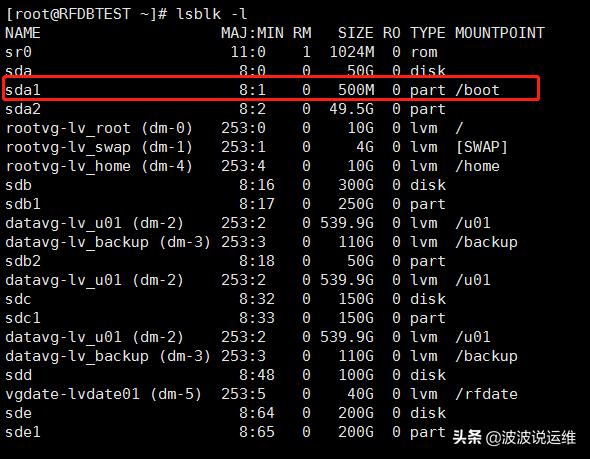Click the 4G size value
590x459 pixels.
(365, 147)
